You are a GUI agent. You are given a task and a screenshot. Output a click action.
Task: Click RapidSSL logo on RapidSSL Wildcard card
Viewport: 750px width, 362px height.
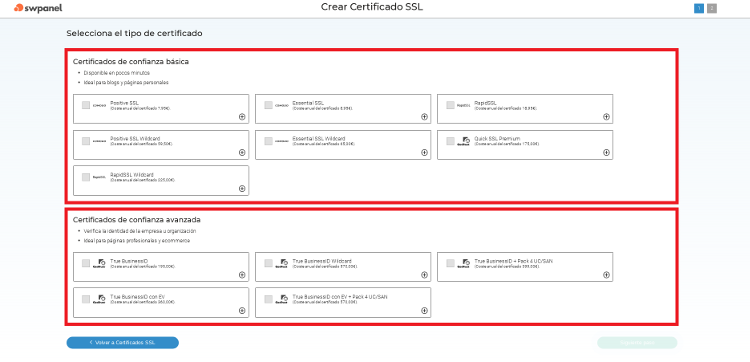(x=99, y=177)
